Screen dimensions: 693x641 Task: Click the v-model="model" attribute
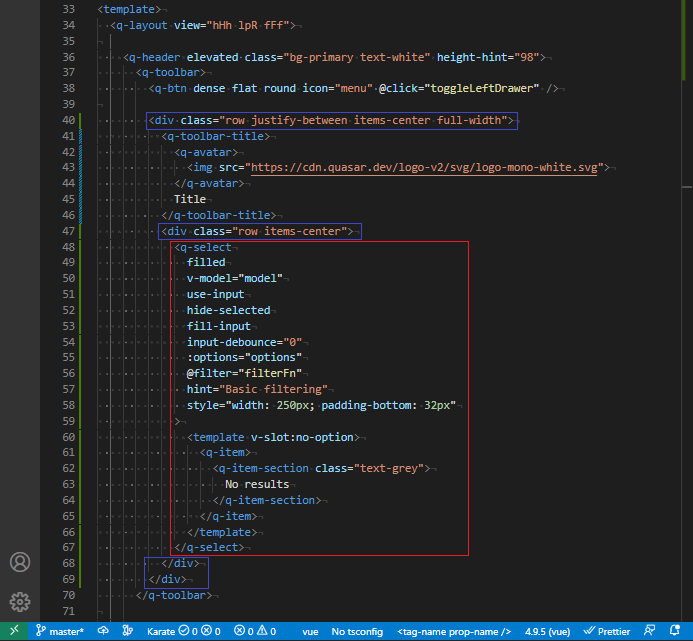tap(235, 279)
